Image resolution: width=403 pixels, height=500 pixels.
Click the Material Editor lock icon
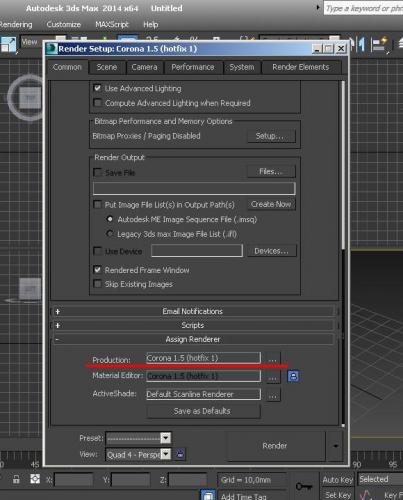(x=293, y=376)
